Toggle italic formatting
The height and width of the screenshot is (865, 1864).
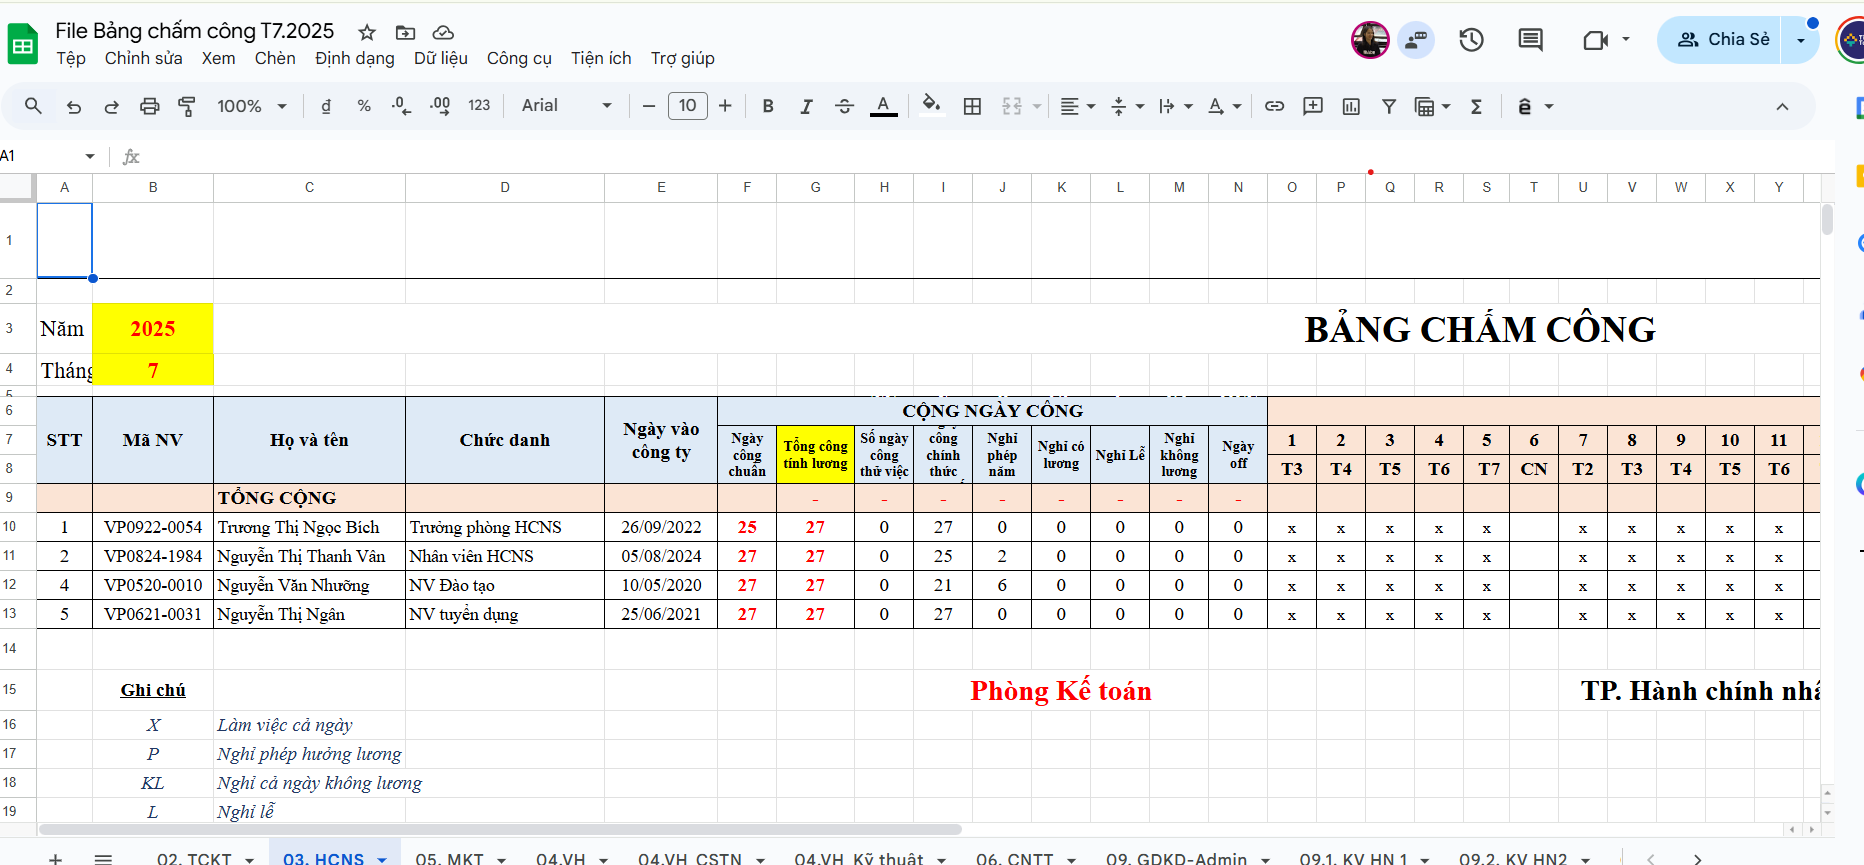pos(806,106)
